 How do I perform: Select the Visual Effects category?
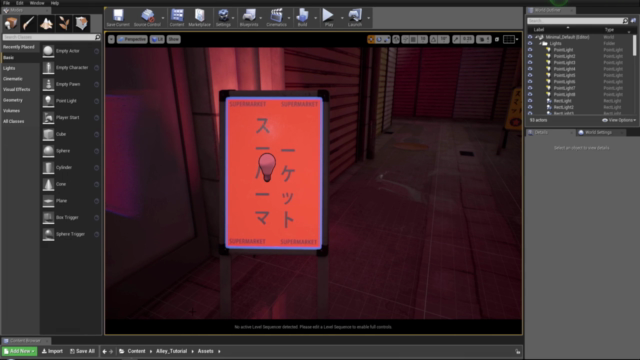pyautogui.click(x=17, y=89)
